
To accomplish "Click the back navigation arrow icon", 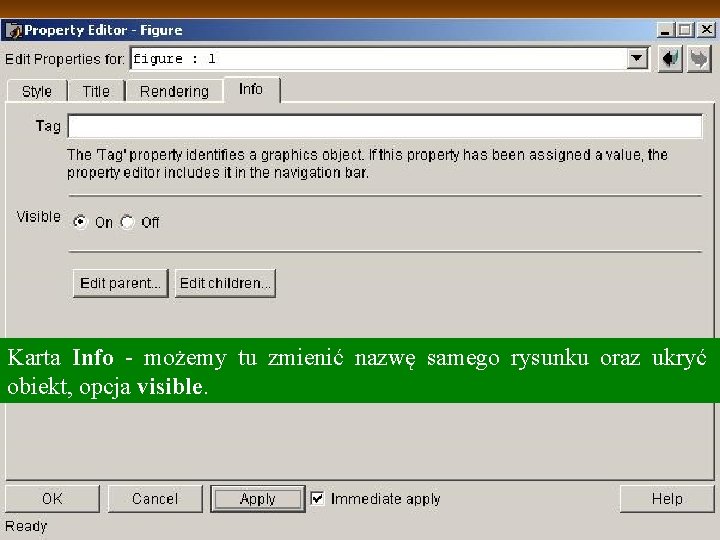I will [x=670, y=59].
